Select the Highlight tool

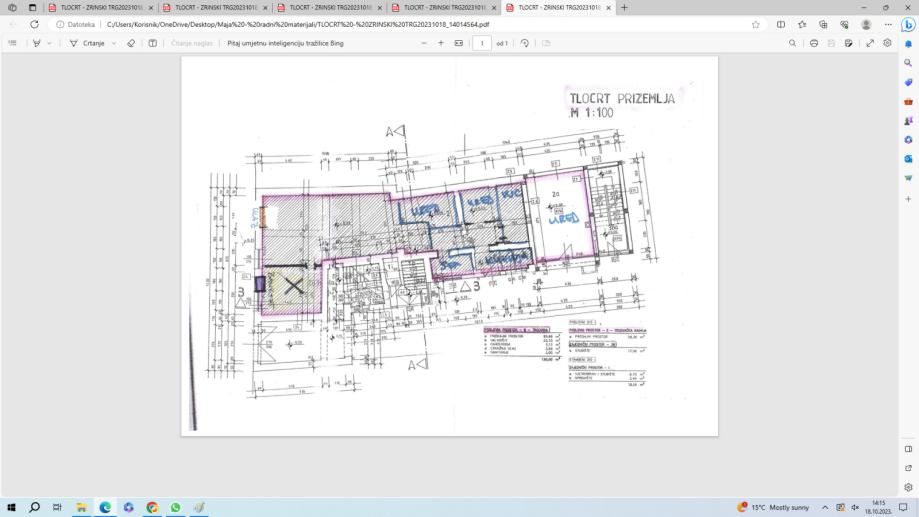[36, 43]
